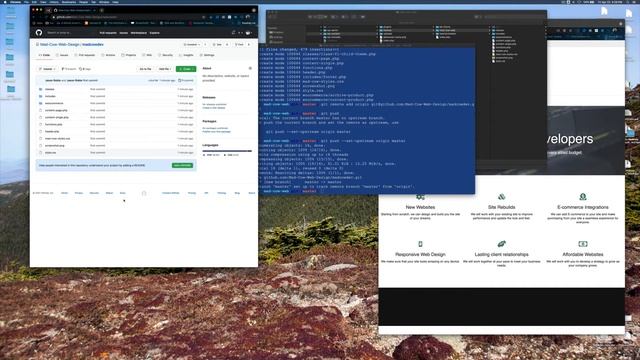Open Pull requests in GitHub top navigation

(108, 33)
